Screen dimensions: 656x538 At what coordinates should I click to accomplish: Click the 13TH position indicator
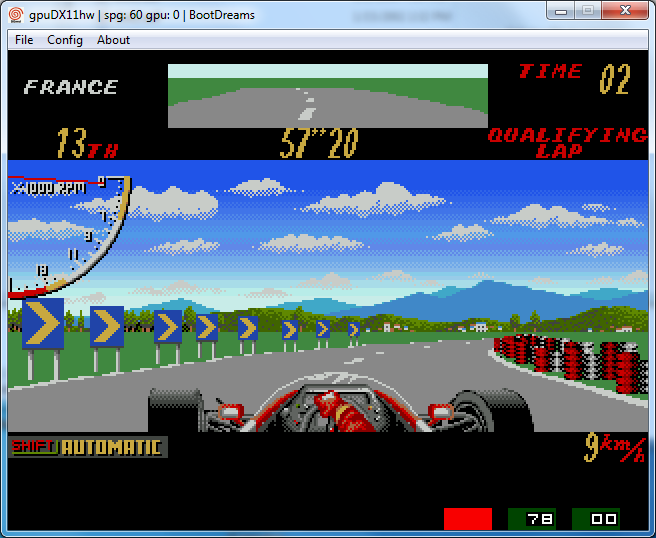tap(87, 143)
